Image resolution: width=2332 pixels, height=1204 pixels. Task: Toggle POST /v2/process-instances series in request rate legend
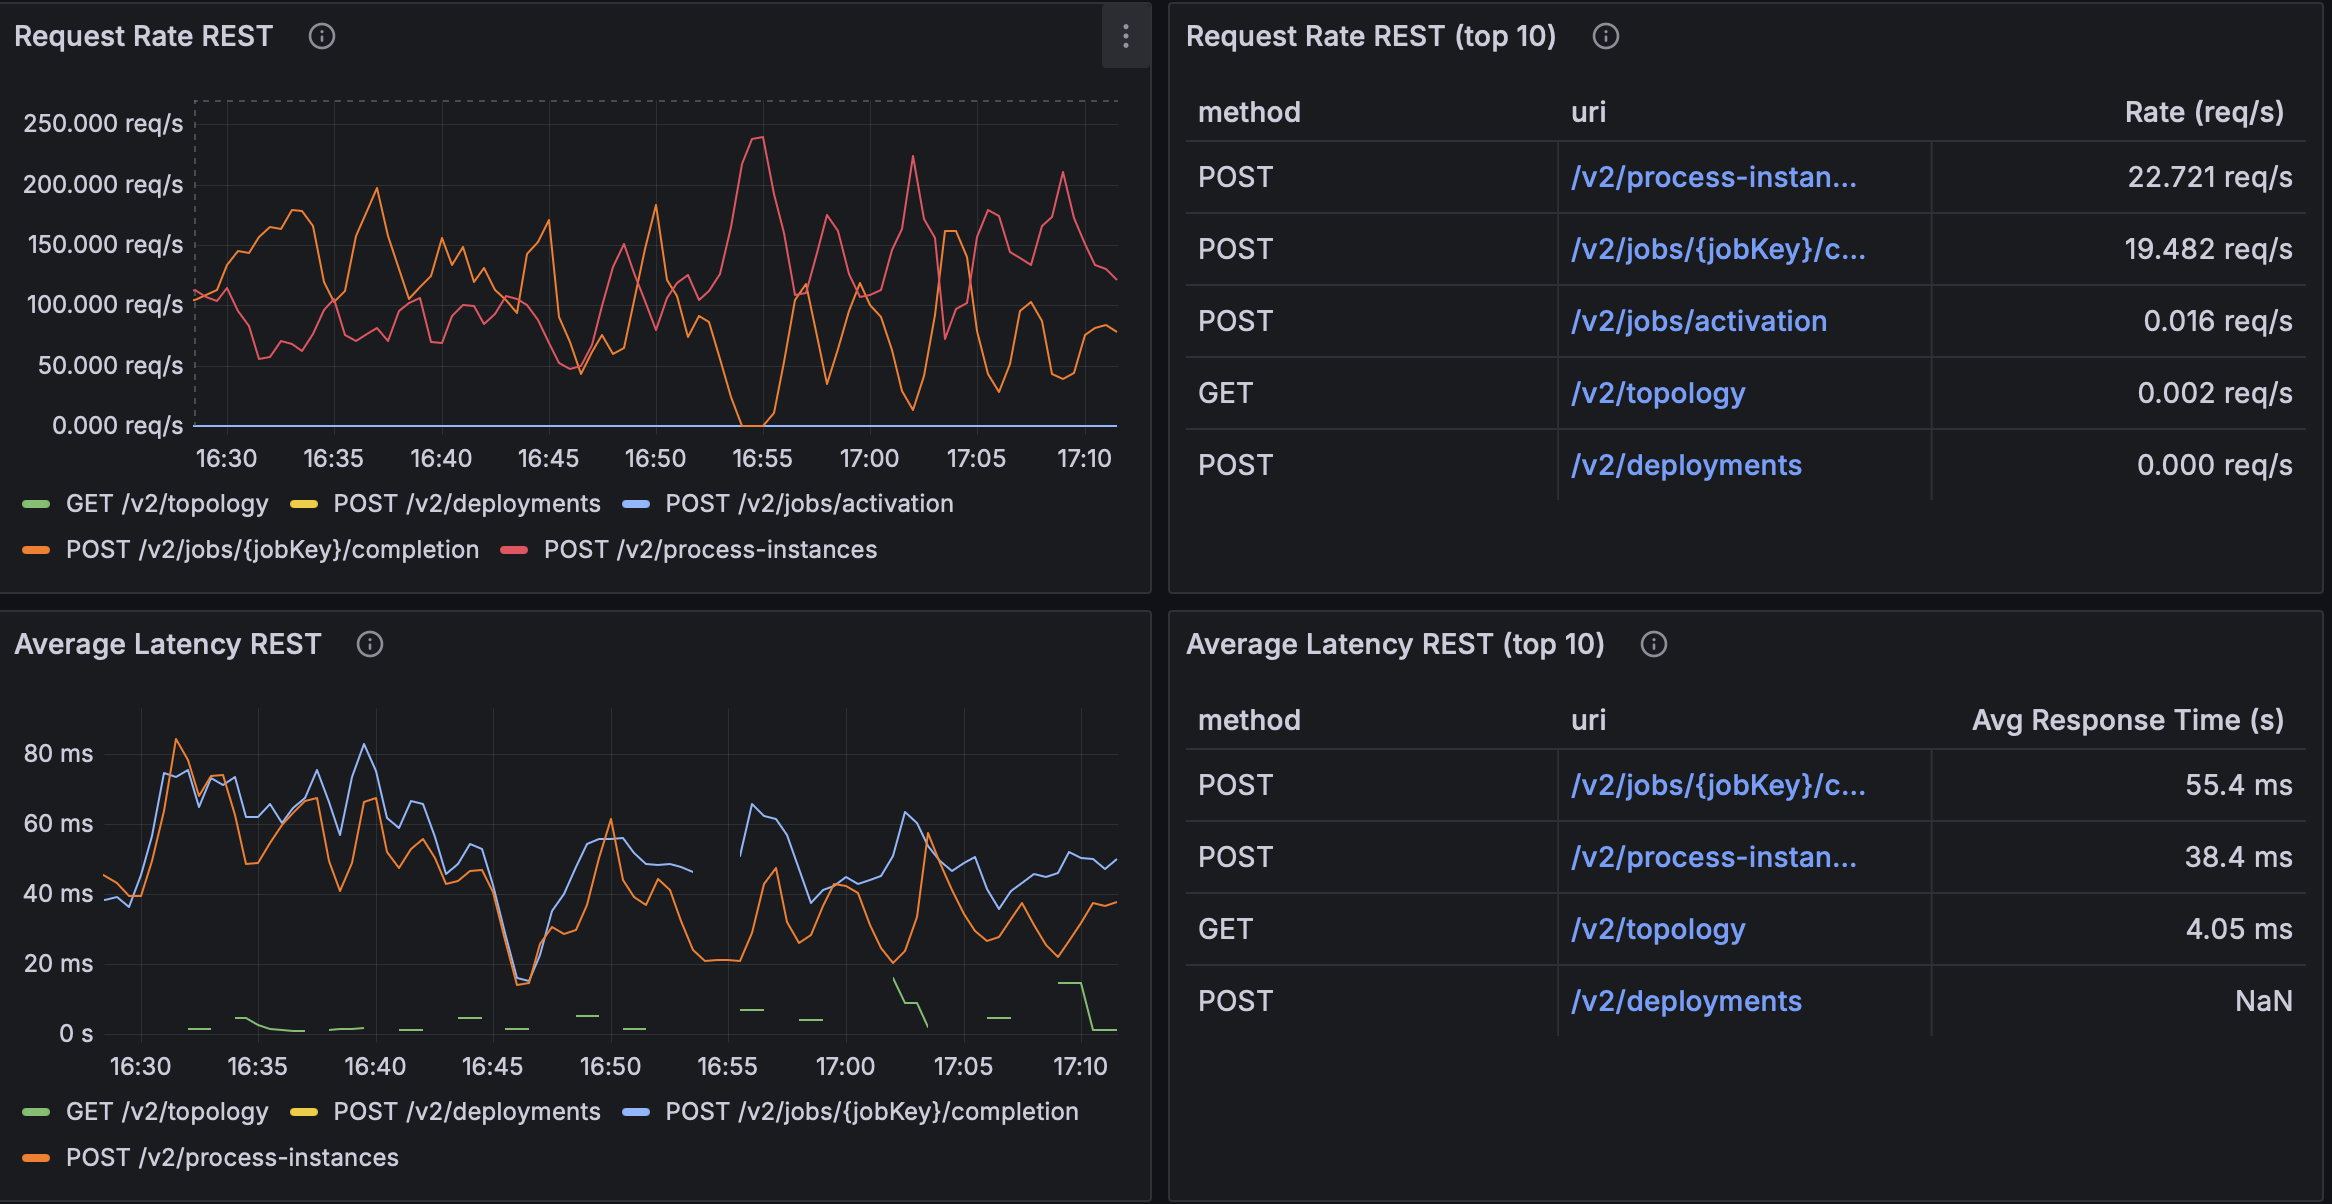(709, 549)
